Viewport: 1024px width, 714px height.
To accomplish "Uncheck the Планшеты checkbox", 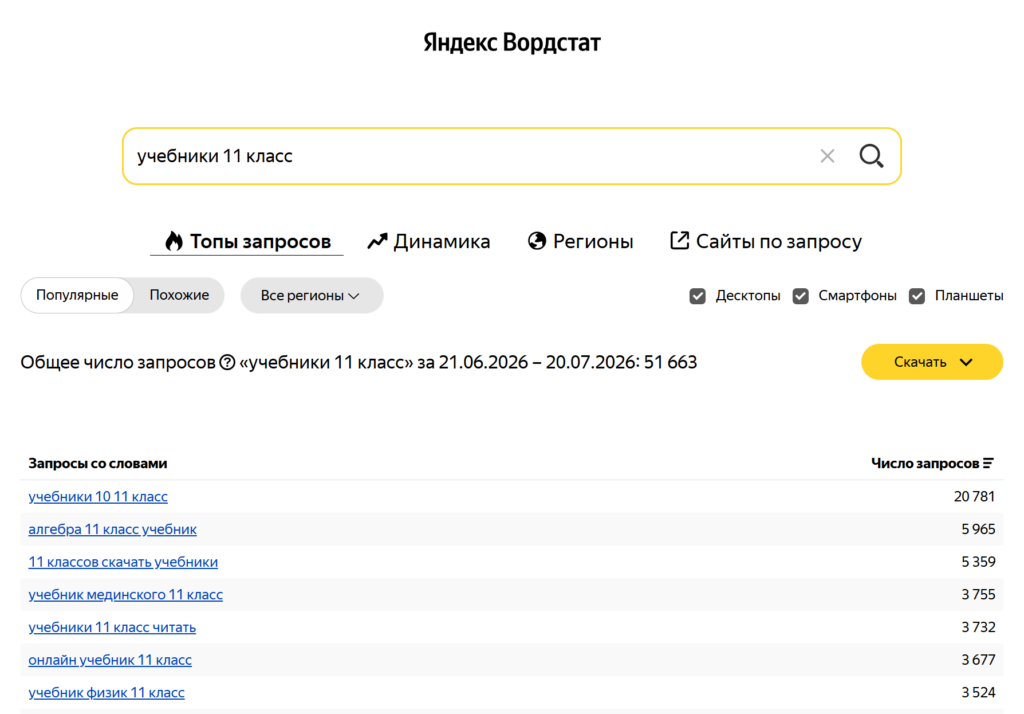I will pyautogui.click(x=917, y=296).
